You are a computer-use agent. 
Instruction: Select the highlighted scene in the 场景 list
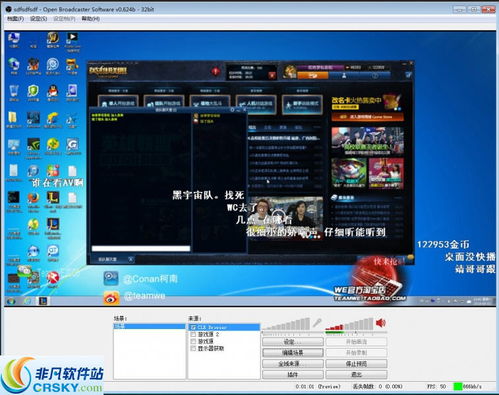(x=149, y=326)
